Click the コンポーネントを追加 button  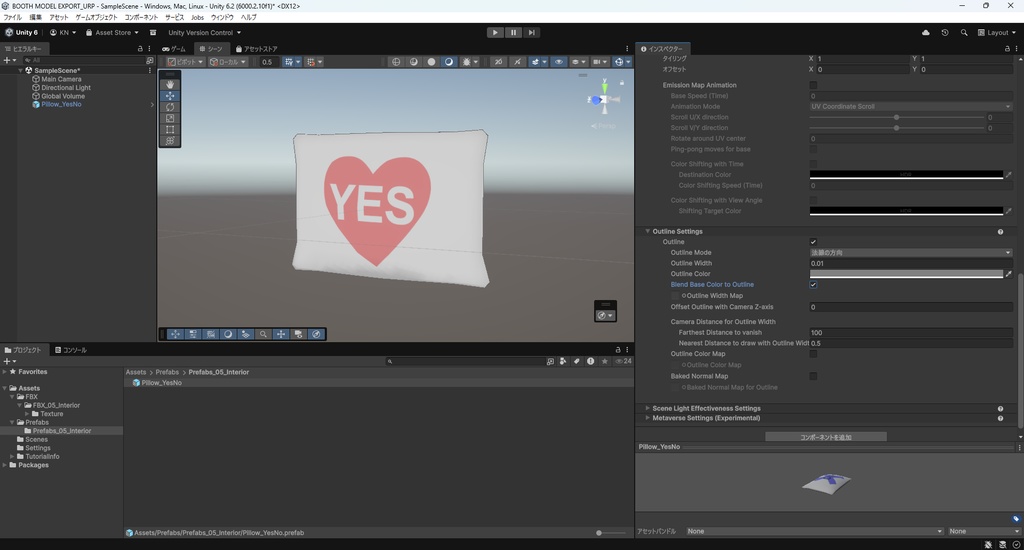[825, 437]
